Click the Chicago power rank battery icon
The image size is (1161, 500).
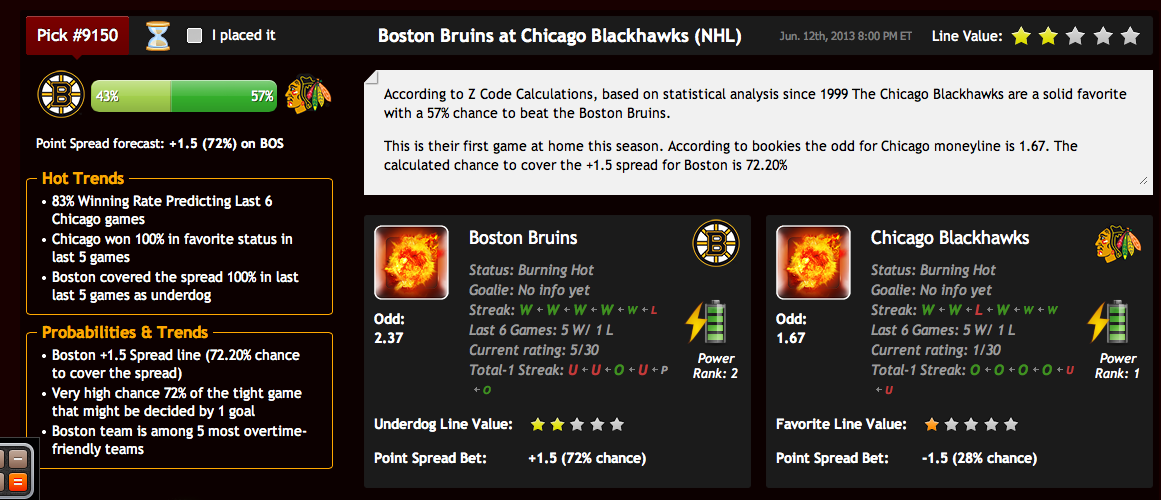tap(1108, 322)
